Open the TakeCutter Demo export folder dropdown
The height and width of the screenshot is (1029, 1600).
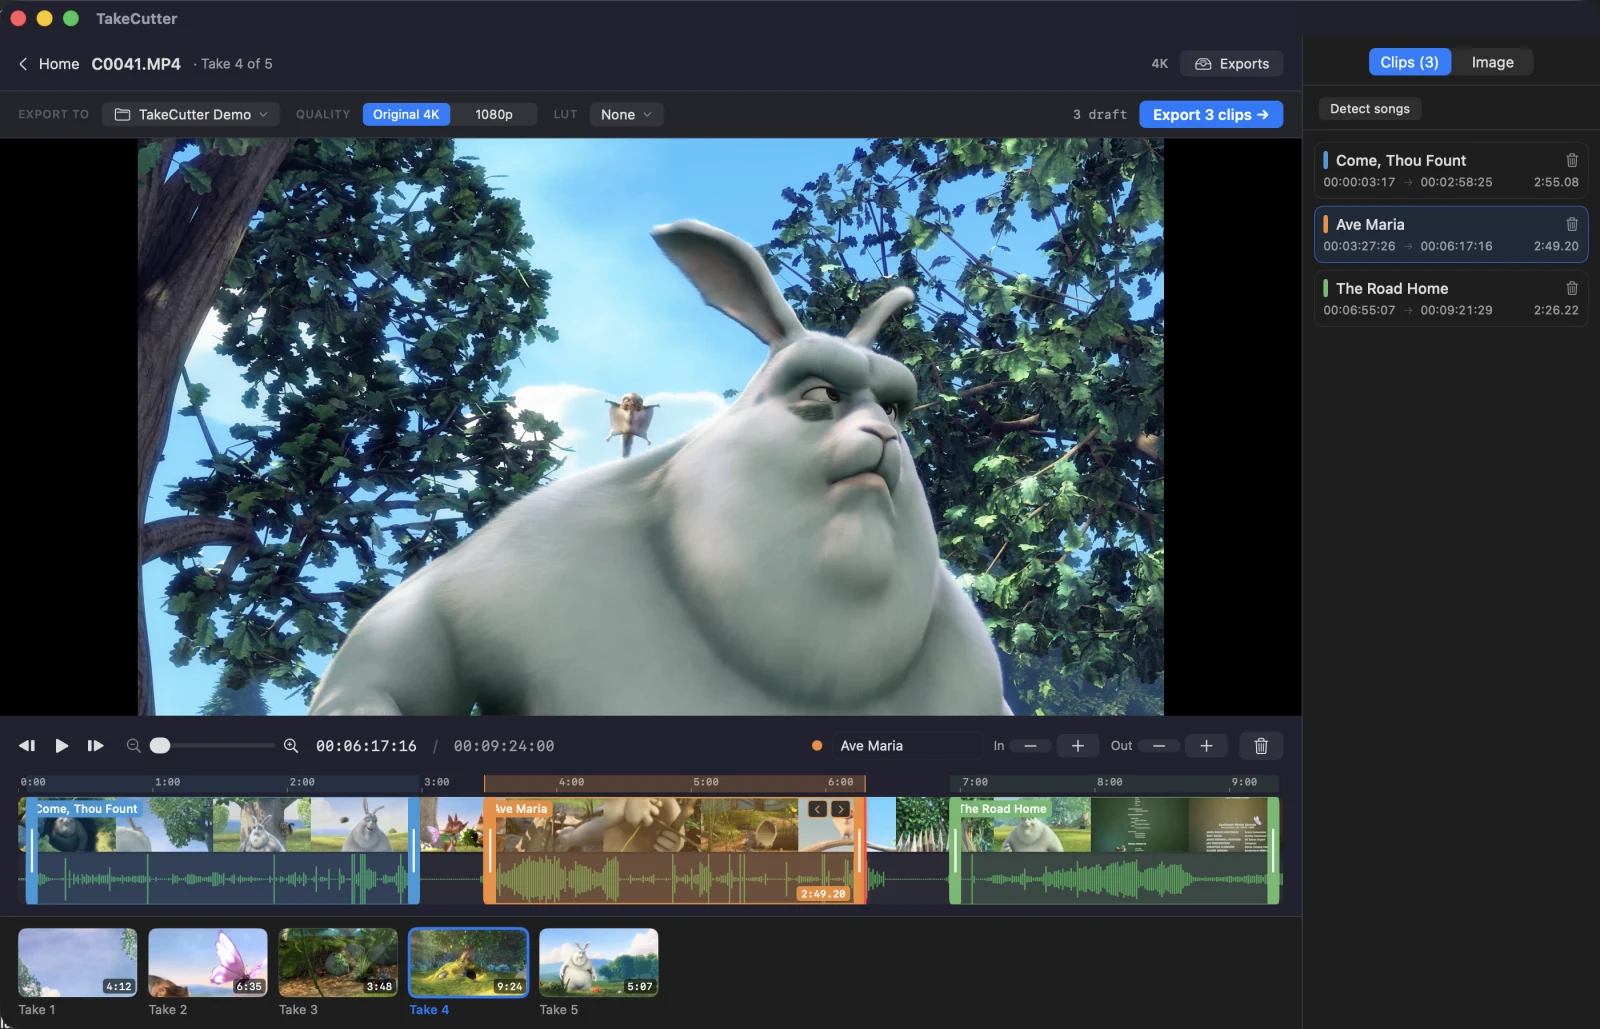[190, 115]
